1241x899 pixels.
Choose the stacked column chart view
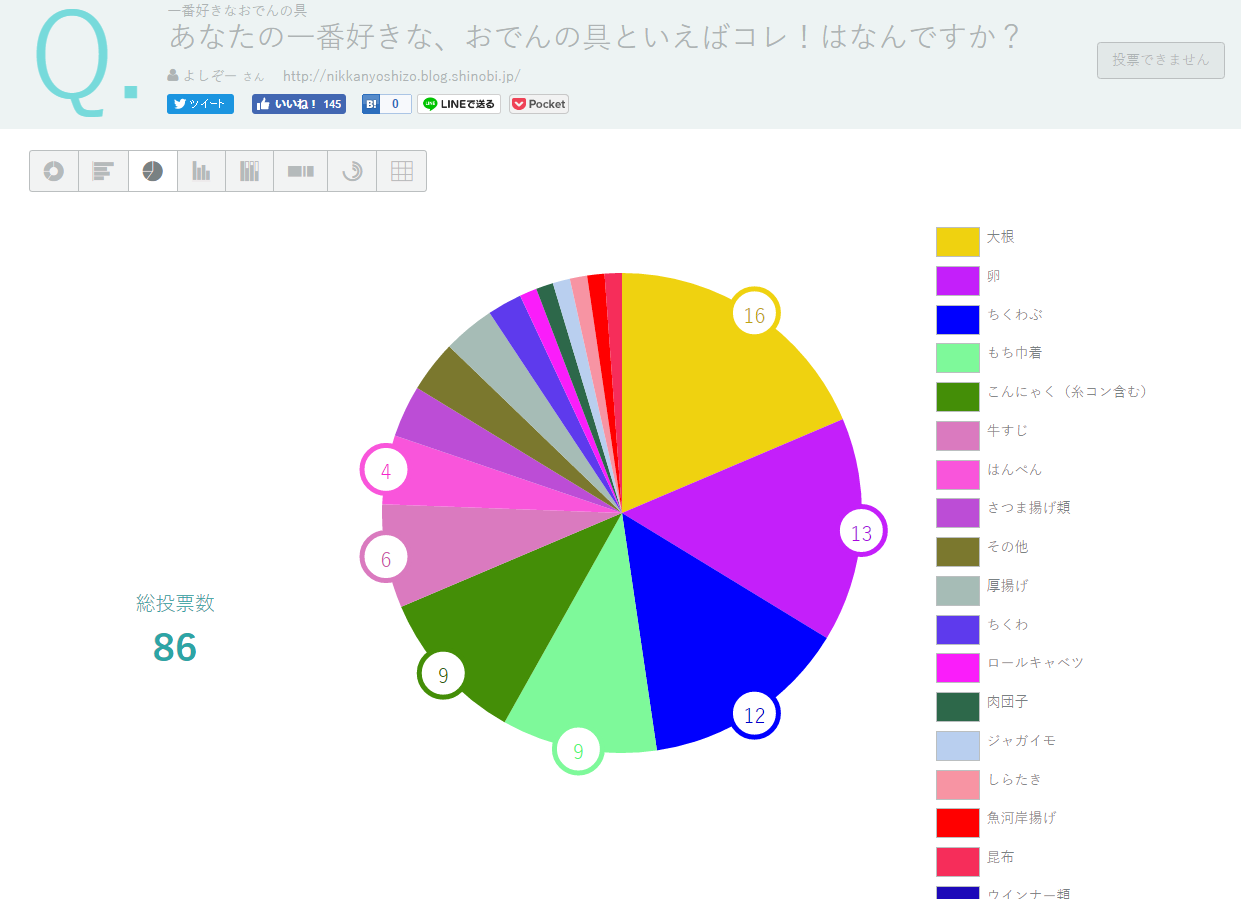[x=249, y=171]
